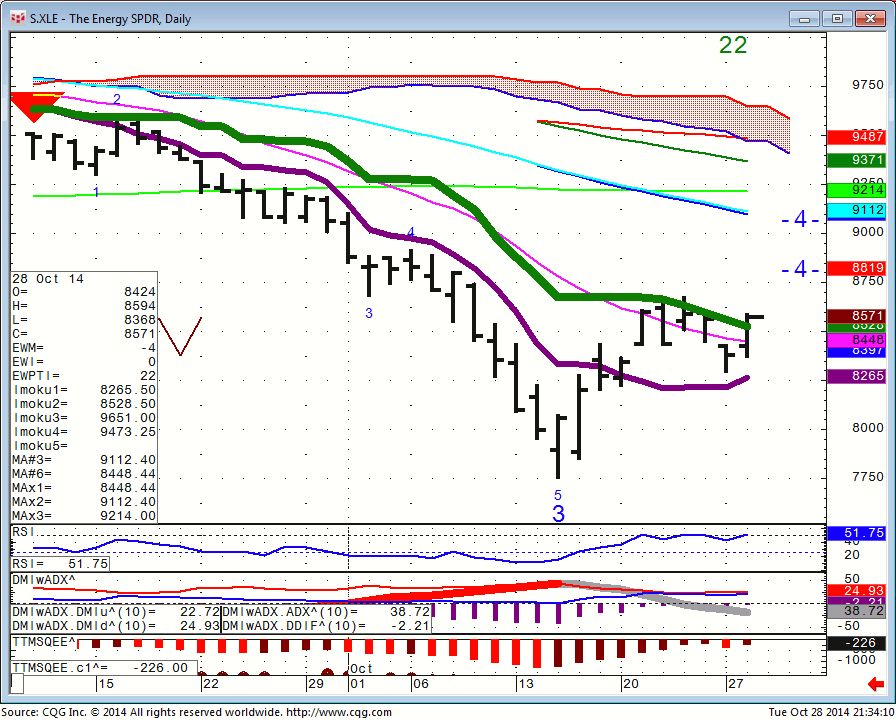The height and width of the screenshot is (720, 896).
Task: Click the 'Oct' month label on time axis
Action: click(362, 668)
